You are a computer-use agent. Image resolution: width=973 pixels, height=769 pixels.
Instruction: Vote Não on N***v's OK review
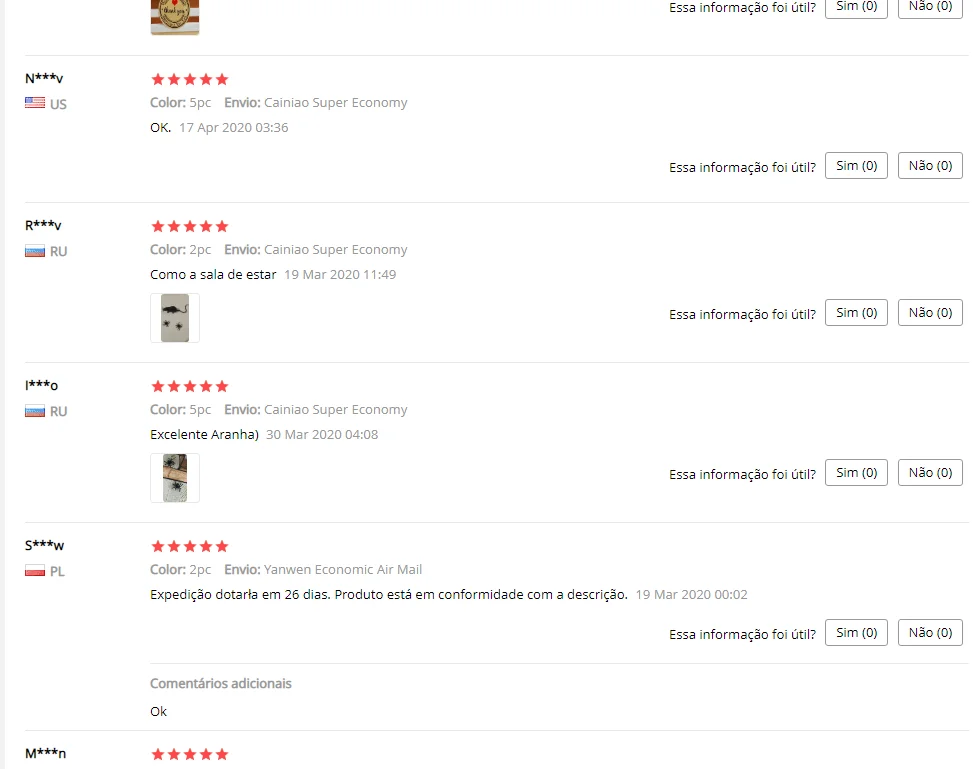(930, 166)
